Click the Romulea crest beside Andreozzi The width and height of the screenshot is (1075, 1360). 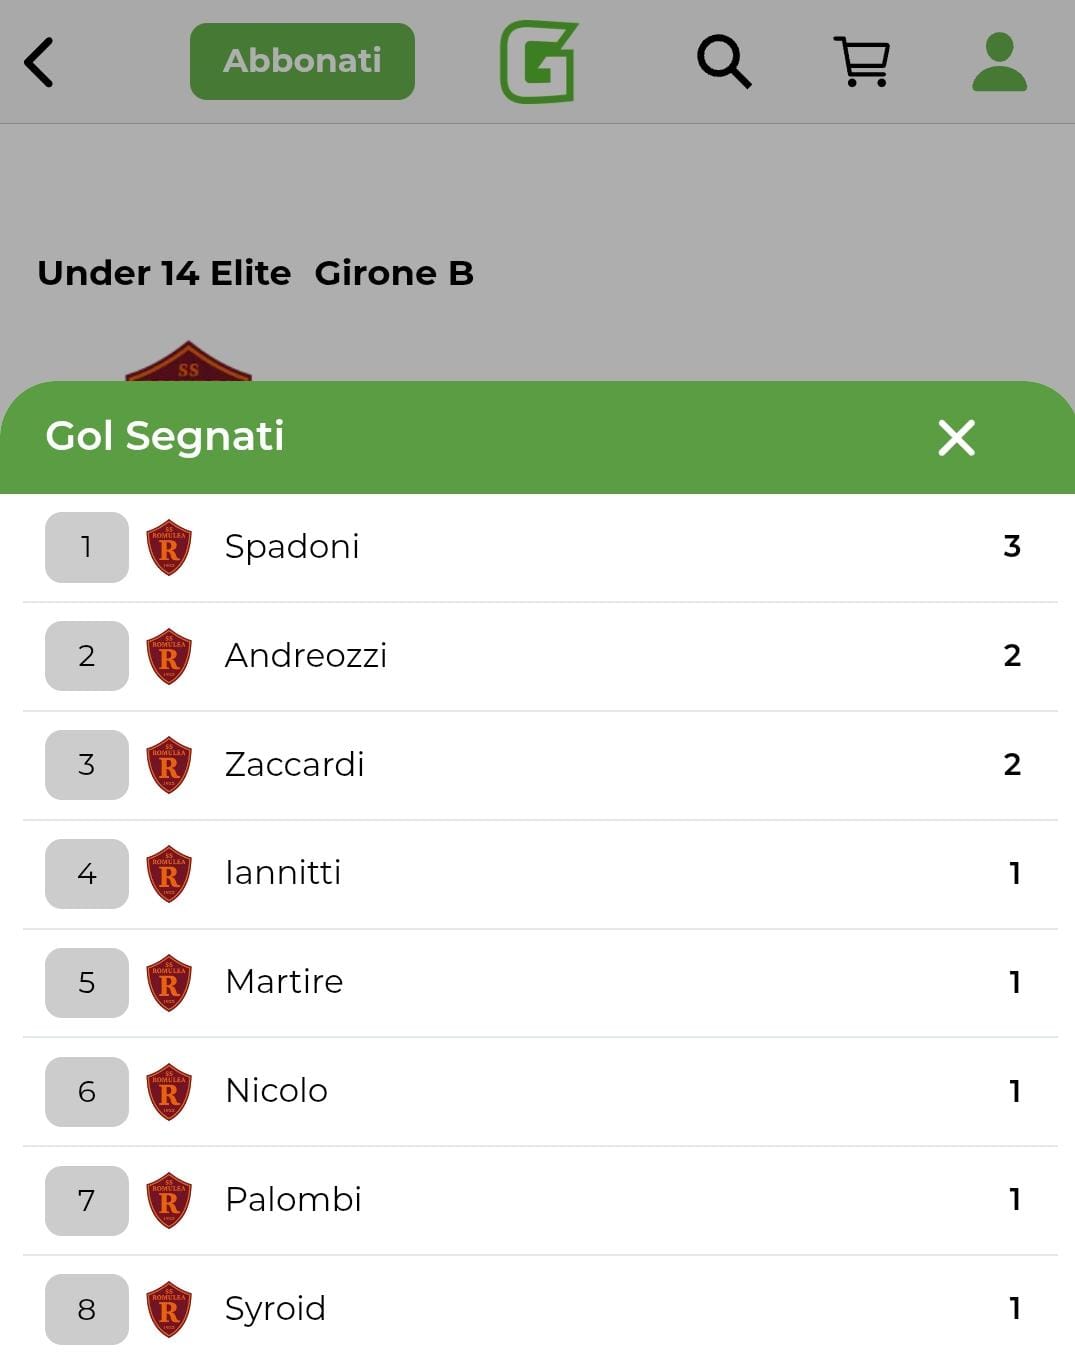[x=169, y=656]
